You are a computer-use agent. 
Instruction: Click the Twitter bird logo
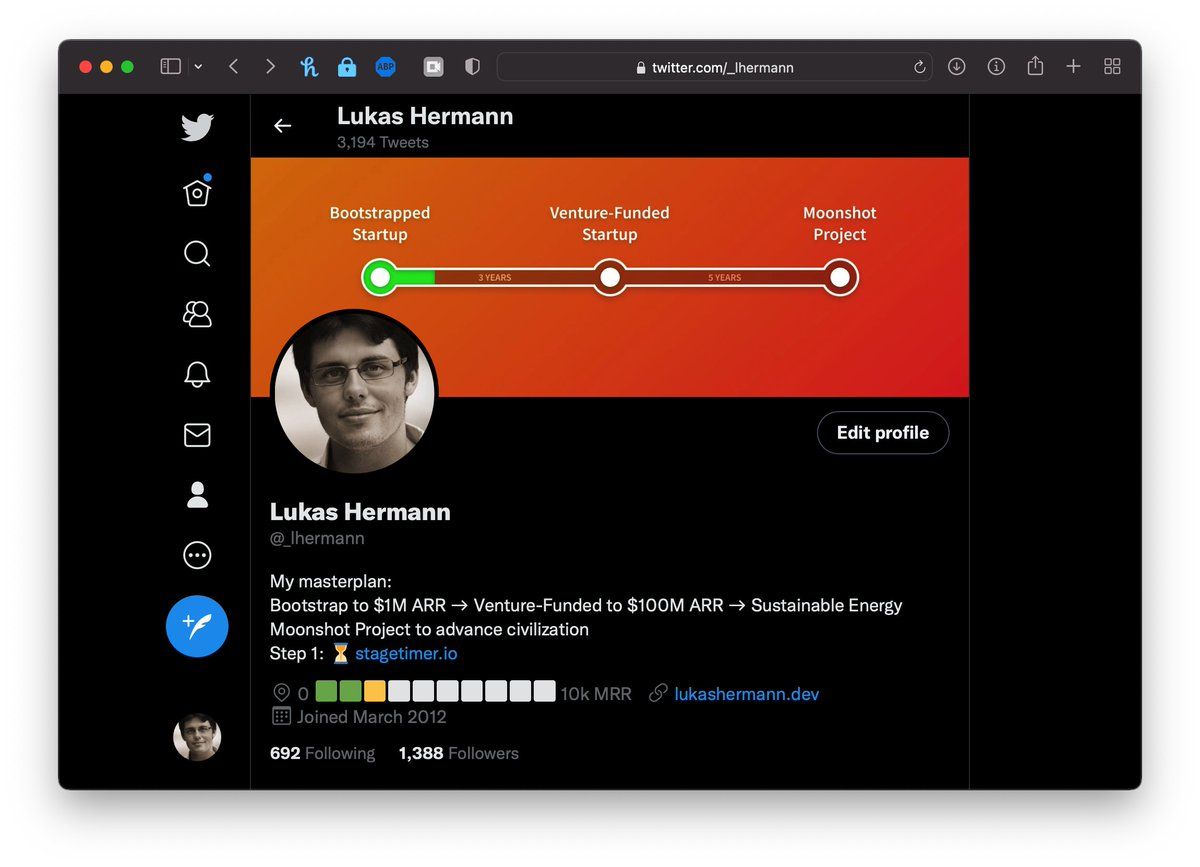pyautogui.click(x=197, y=128)
